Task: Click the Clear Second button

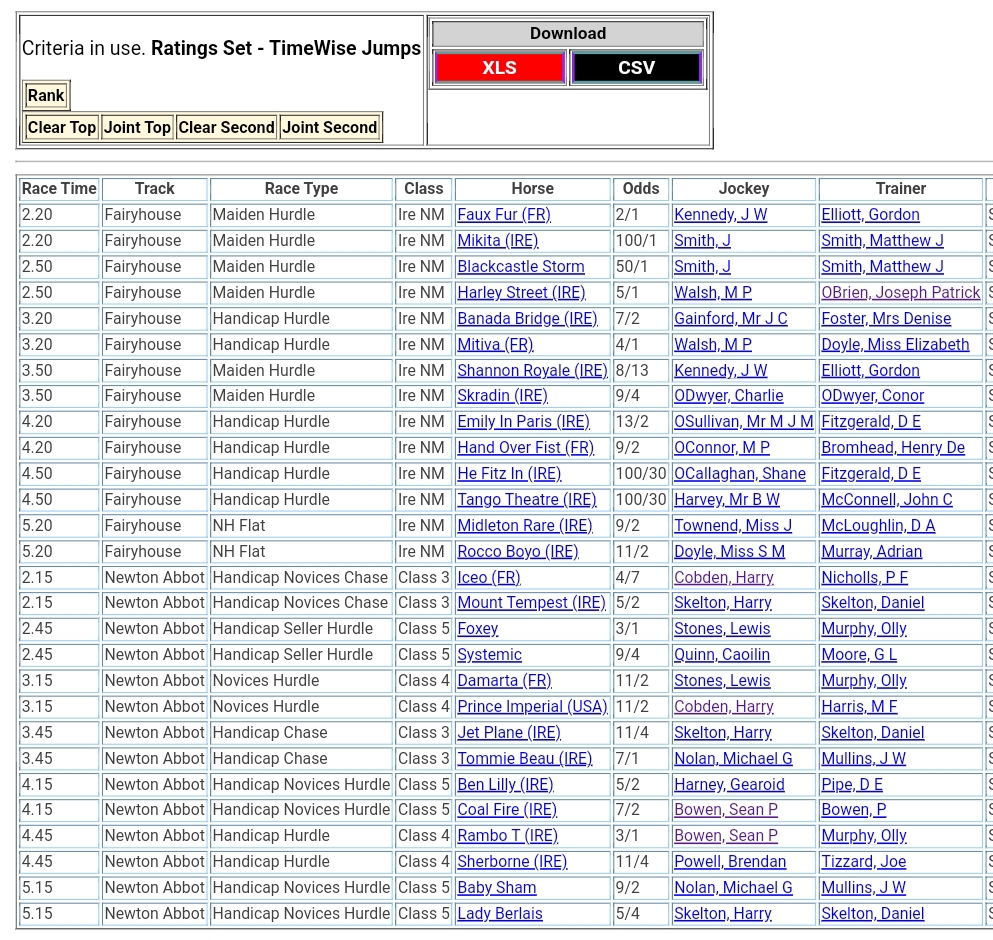Action: click(x=226, y=127)
